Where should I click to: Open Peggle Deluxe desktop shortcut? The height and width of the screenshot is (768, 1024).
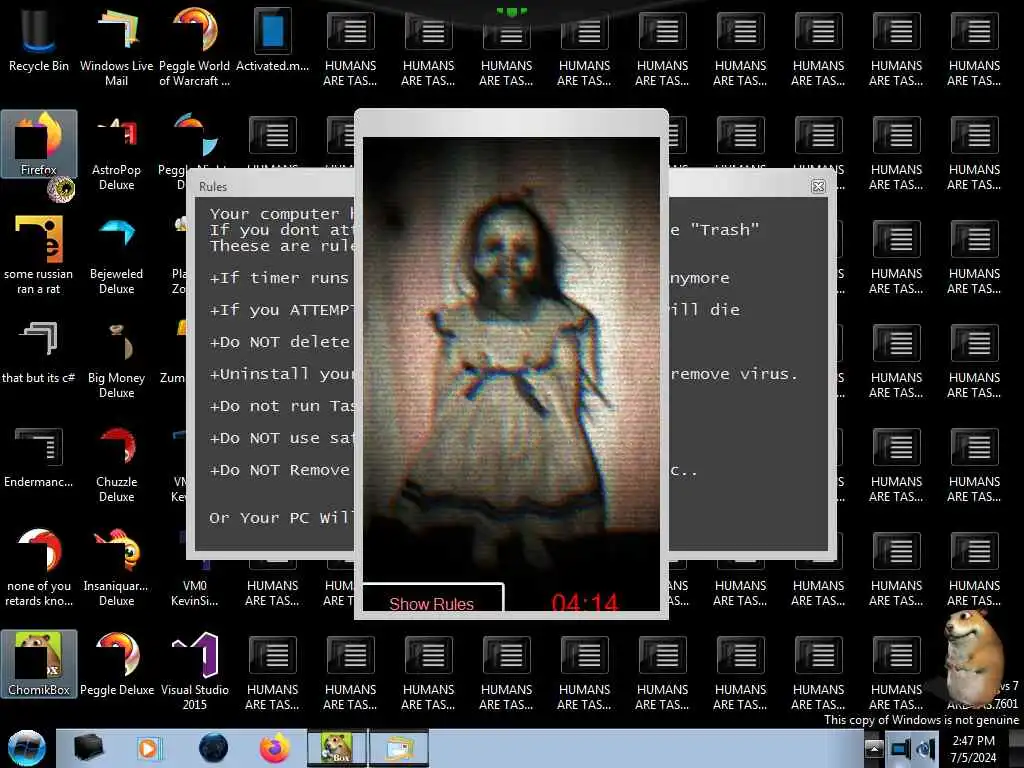pyautogui.click(x=117, y=664)
